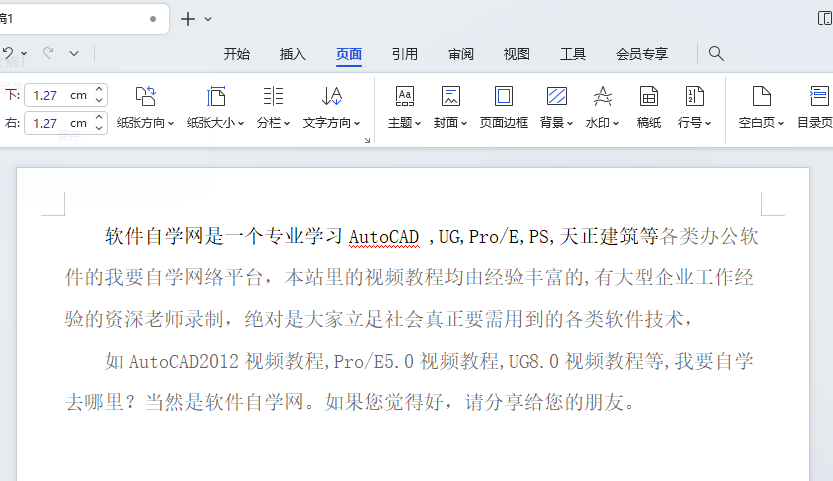The image size is (833, 481).
Task: Expand the 封面 dropdown label
Action: pyautogui.click(x=450, y=123)
